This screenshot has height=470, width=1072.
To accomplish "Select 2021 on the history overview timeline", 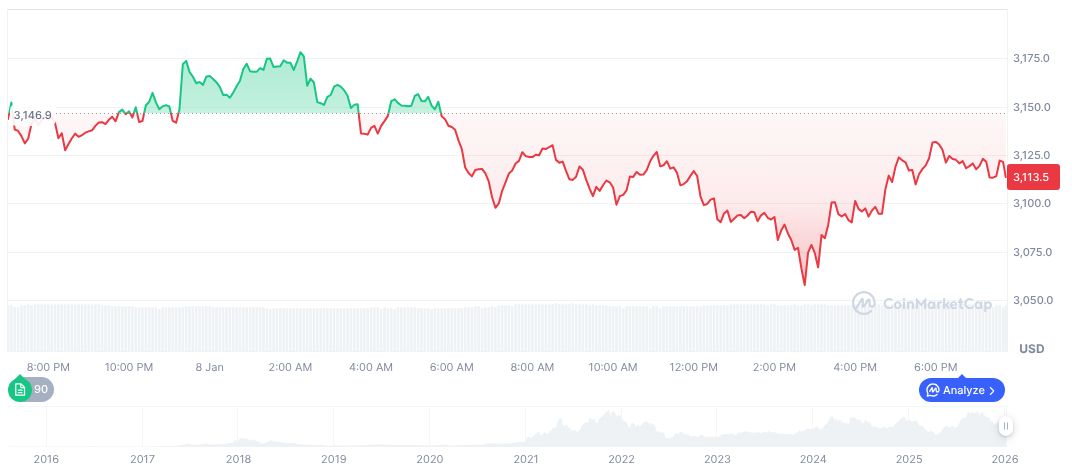I will (x=525, y=459).
